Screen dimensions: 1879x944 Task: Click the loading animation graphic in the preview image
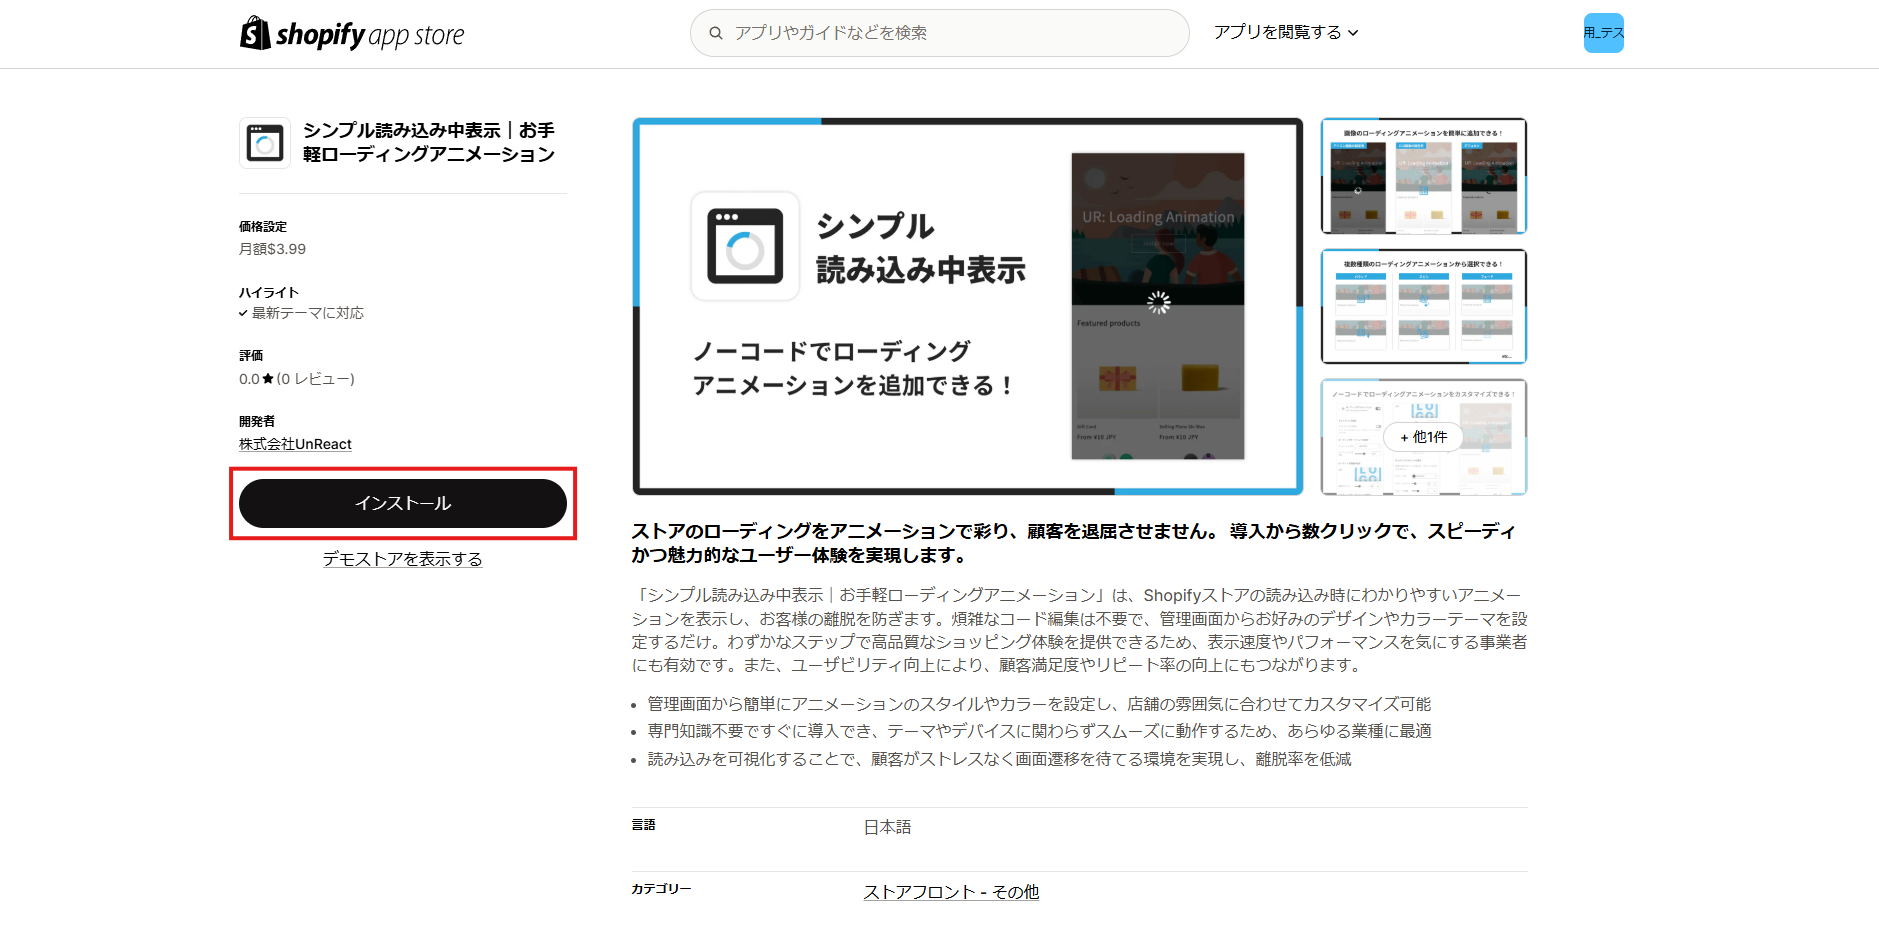[x=1159, y=301]
